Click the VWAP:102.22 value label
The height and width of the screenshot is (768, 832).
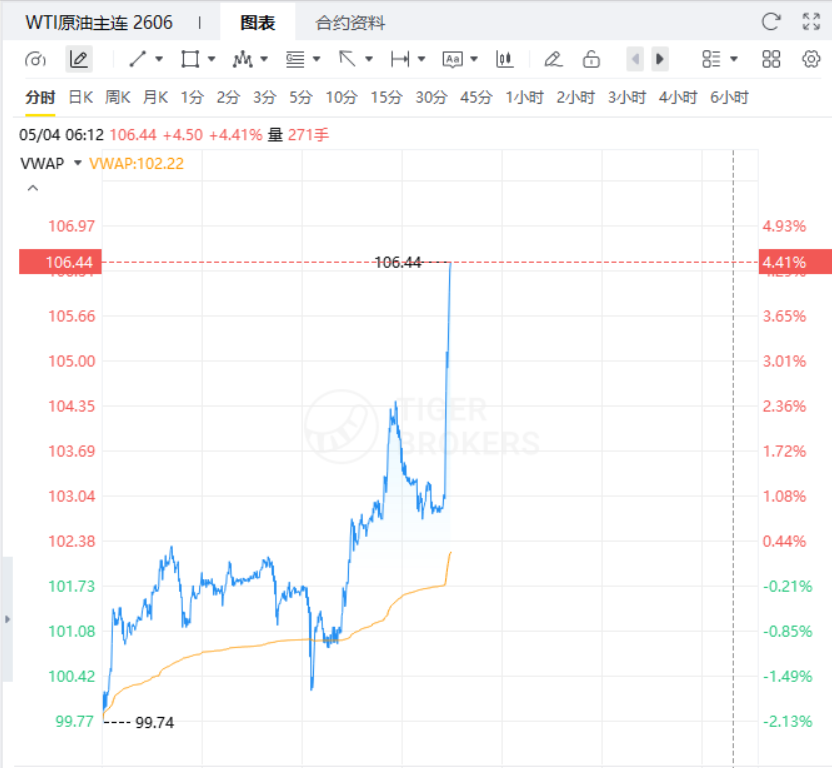(x=136, y=163)
